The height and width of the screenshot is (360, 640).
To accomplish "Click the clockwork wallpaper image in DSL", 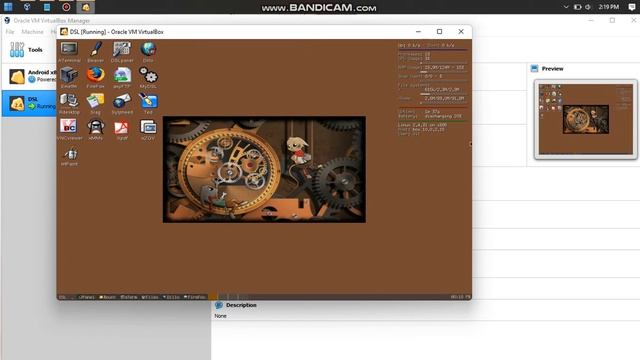I will coord(264,169).
